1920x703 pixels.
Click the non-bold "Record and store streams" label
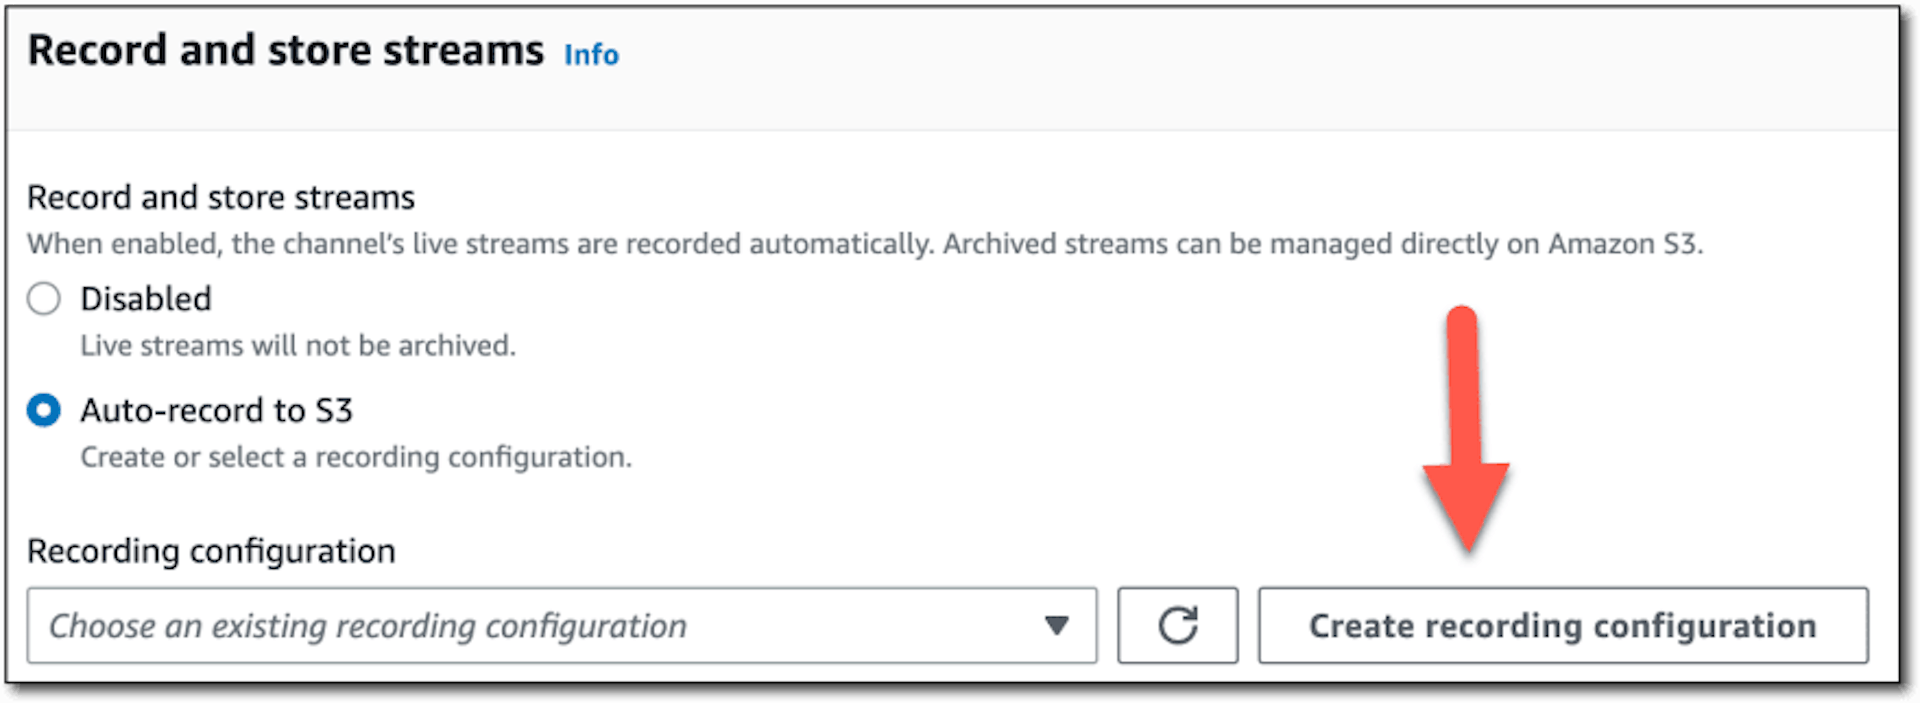(x=221, y=197)
